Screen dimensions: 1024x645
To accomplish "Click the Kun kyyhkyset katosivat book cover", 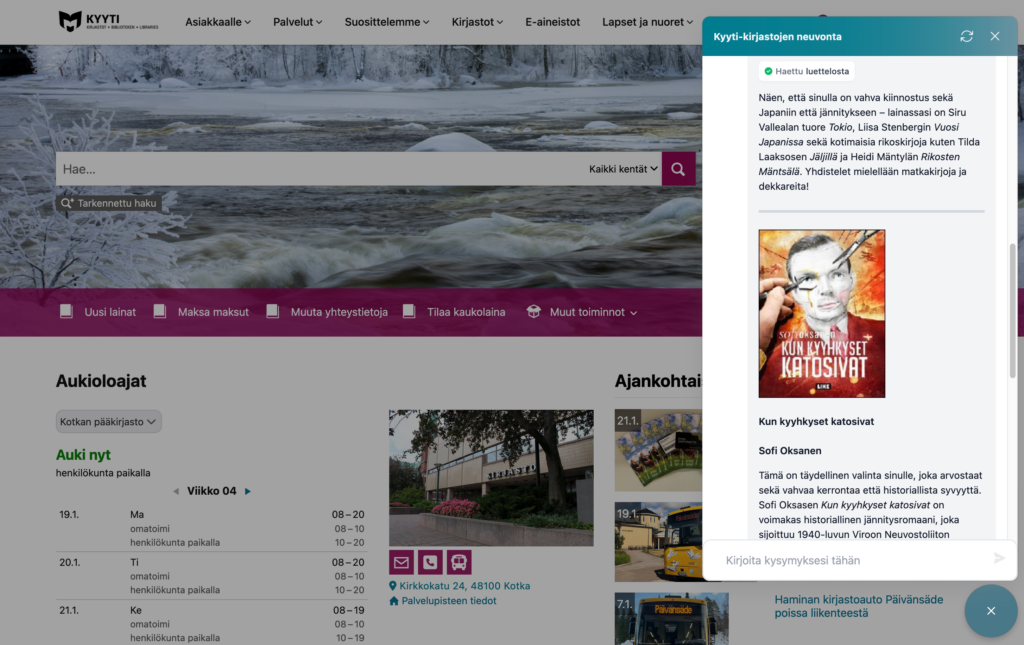I will [821, 313].
